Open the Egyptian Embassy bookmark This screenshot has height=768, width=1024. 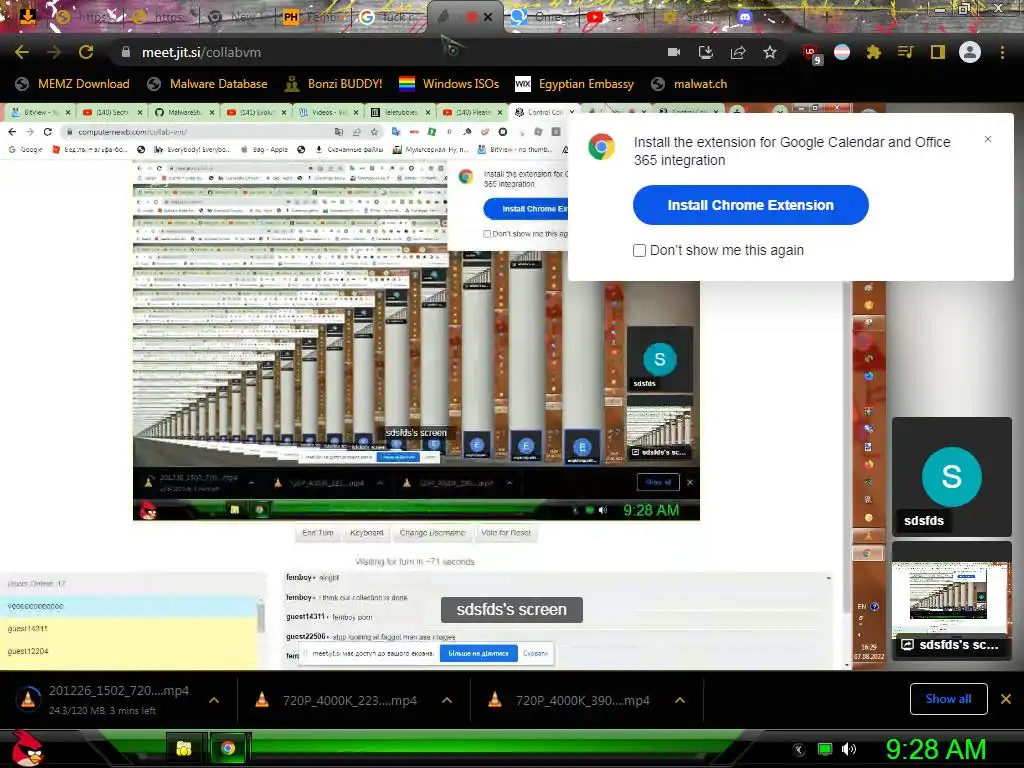click(x=575, y=84)
